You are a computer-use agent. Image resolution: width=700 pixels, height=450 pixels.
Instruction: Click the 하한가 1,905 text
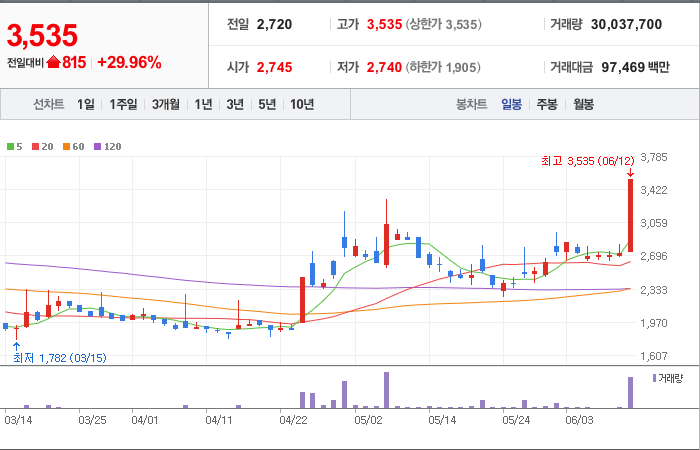(x=443, y=67)
